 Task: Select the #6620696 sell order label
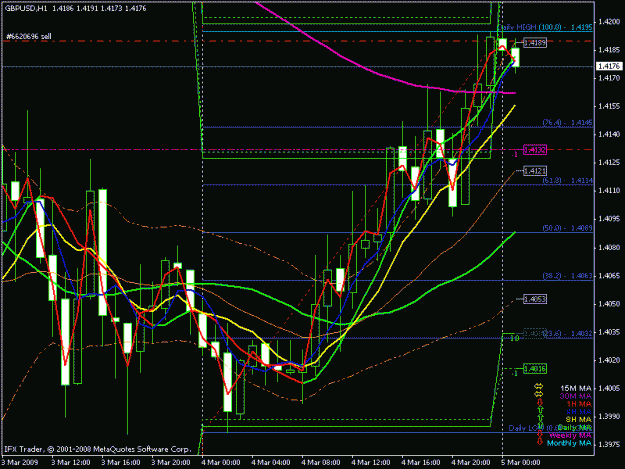point(29,37)
